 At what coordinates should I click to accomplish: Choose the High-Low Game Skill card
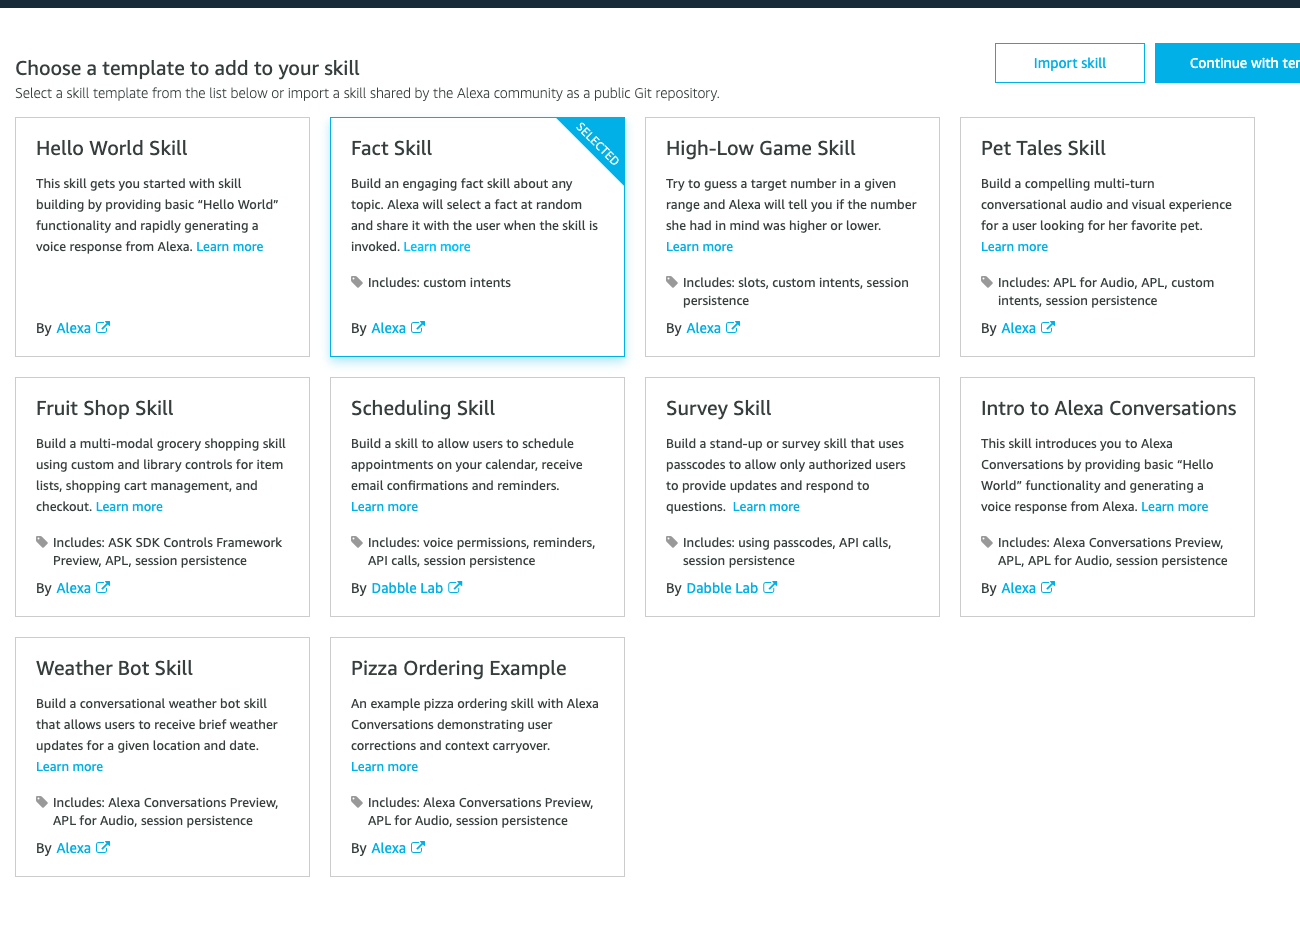[792, 237]
